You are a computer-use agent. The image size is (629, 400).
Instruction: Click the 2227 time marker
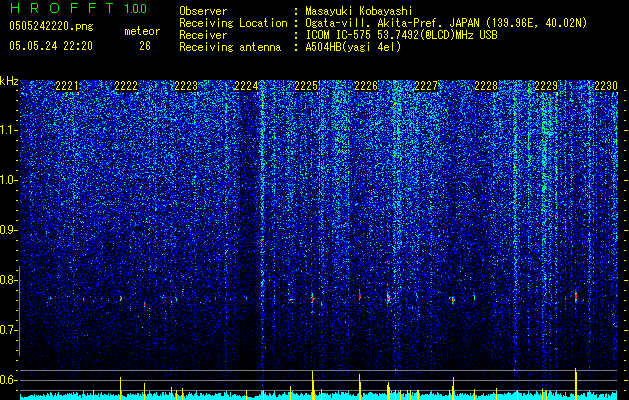point(426,86)
